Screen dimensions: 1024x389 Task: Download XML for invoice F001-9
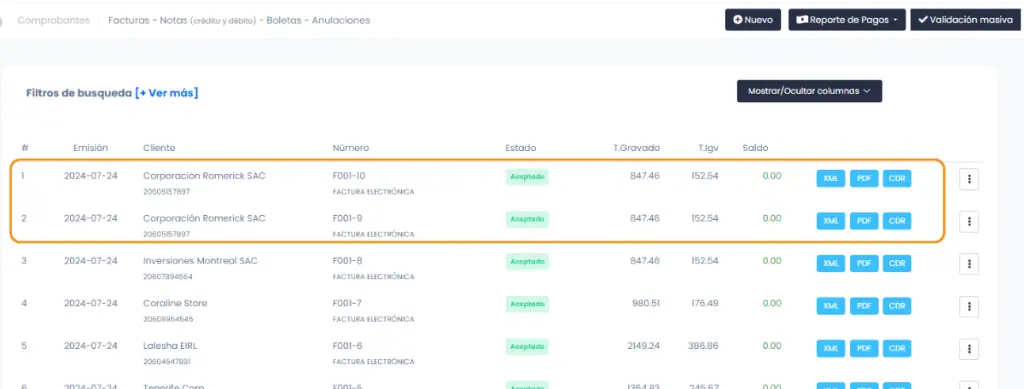pos(831,221)
